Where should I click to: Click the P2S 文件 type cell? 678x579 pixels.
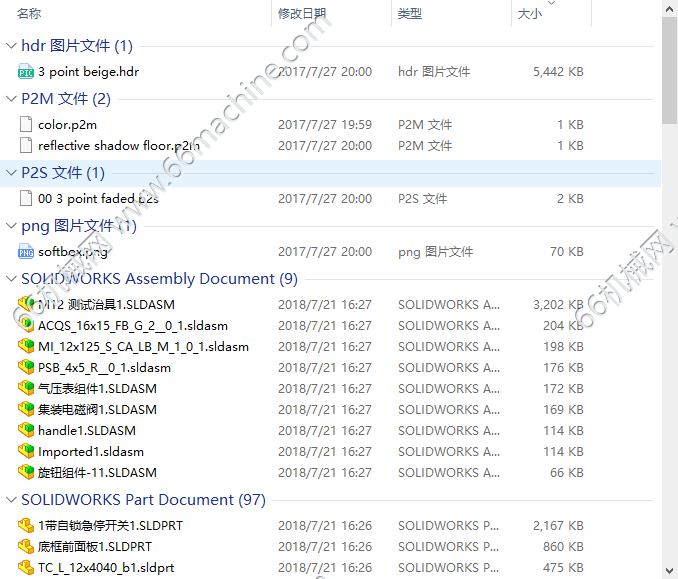click(422, 198)
